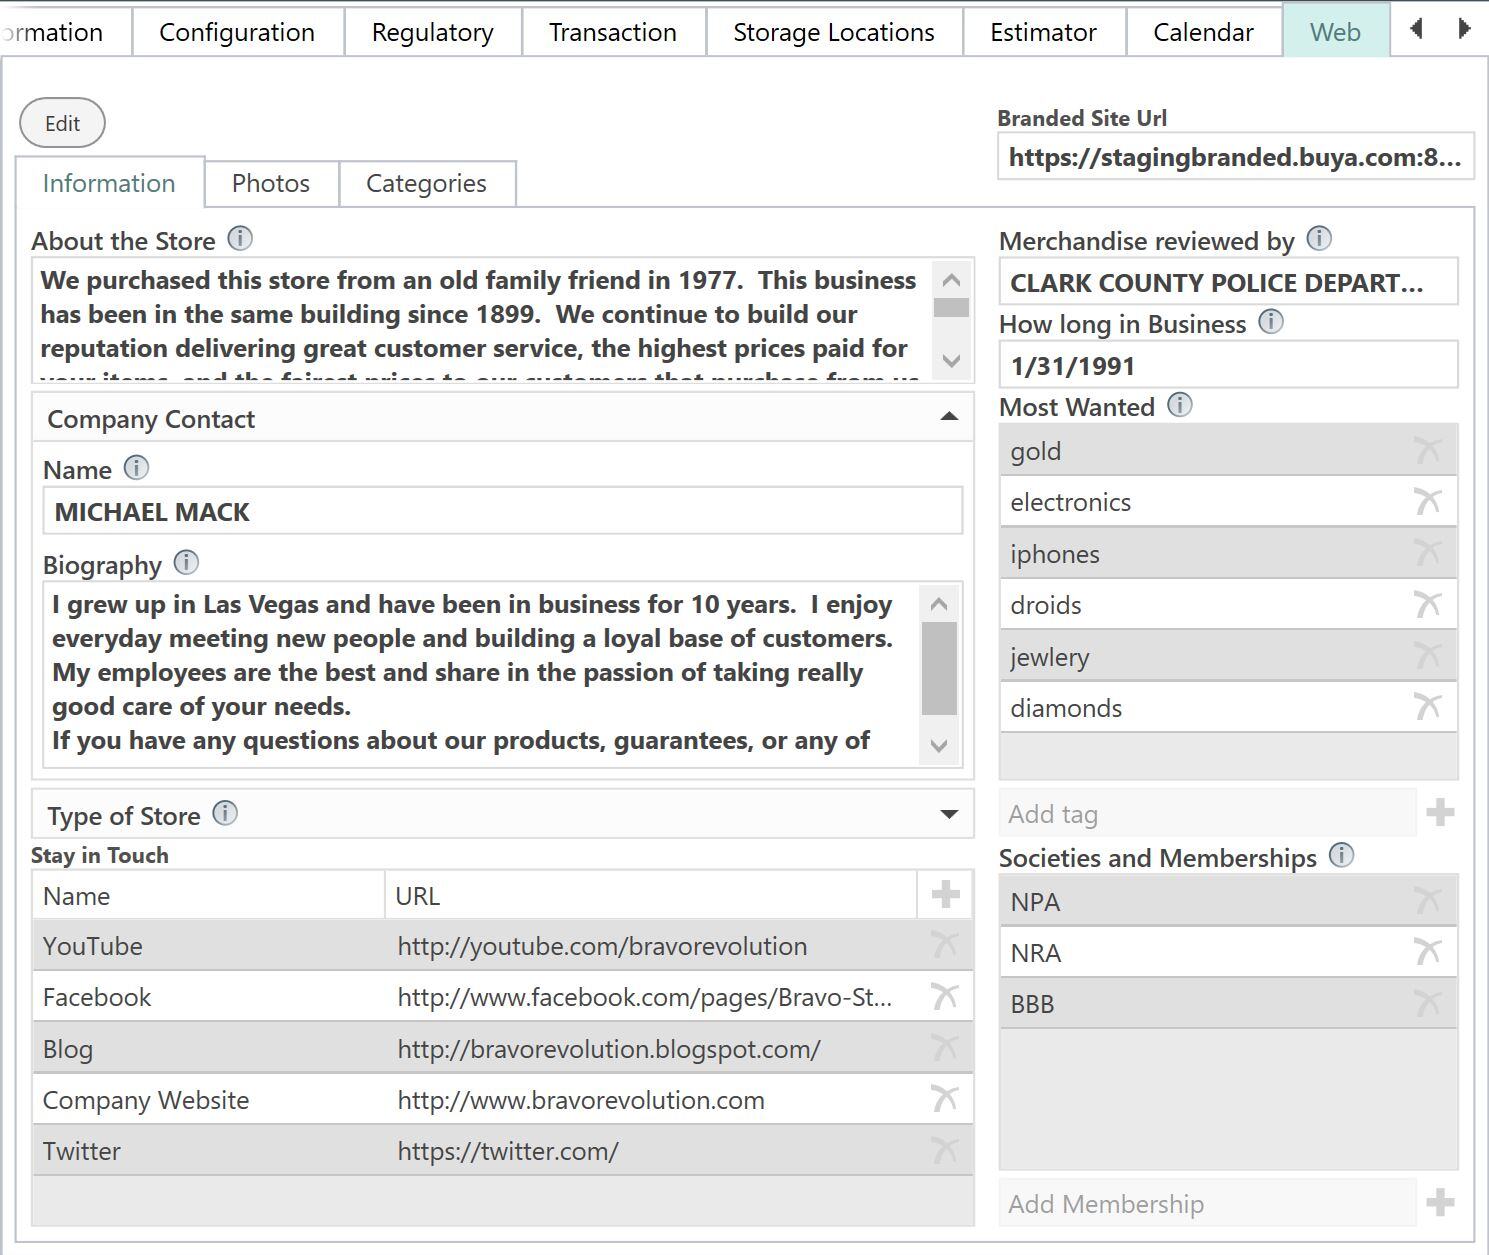Click About the Store scroll down arrow
1489x1255 pixels.
[951, 361]
